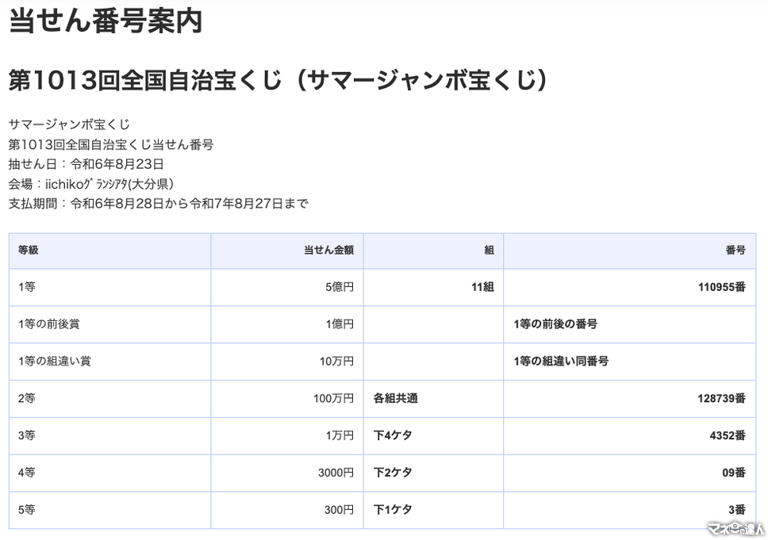Click the 3等 number 4352番

[x=728, y=436]
